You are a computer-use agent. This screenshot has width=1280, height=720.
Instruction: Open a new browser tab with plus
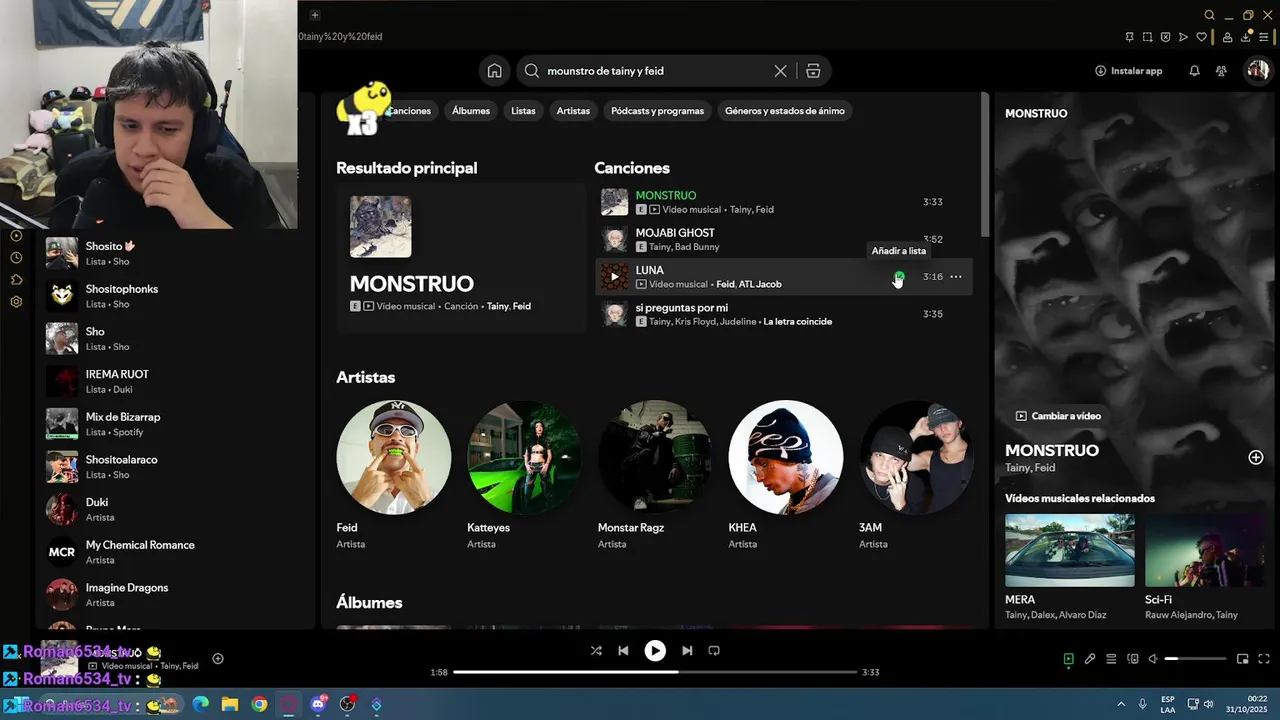click(314, 15)
